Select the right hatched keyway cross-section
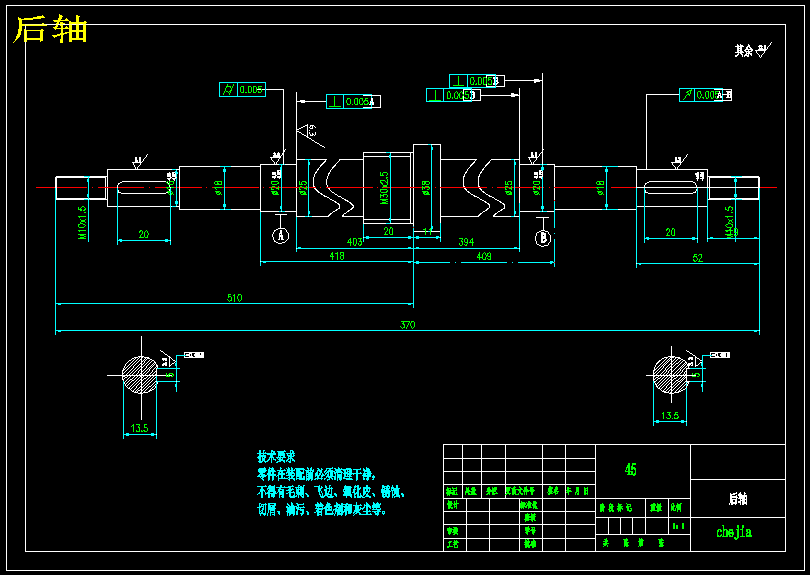Viewport: 810px width, 575px height. (x=671, y=375)
